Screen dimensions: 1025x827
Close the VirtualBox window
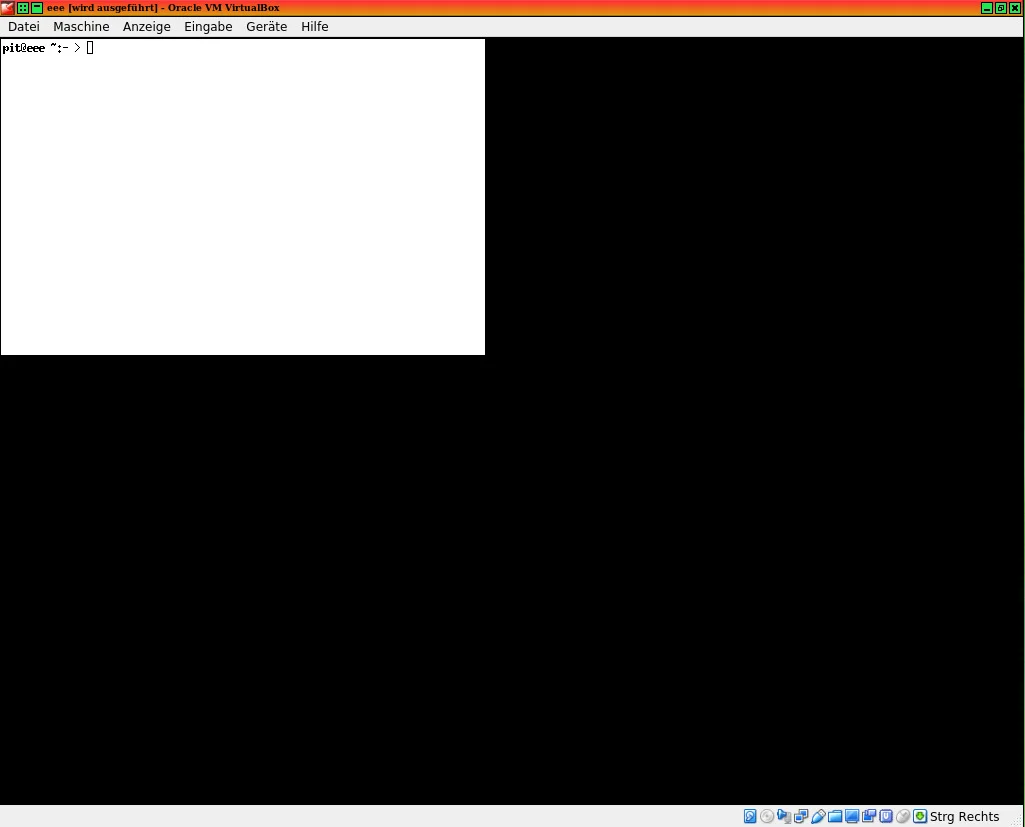click(x=1015, y=8)
